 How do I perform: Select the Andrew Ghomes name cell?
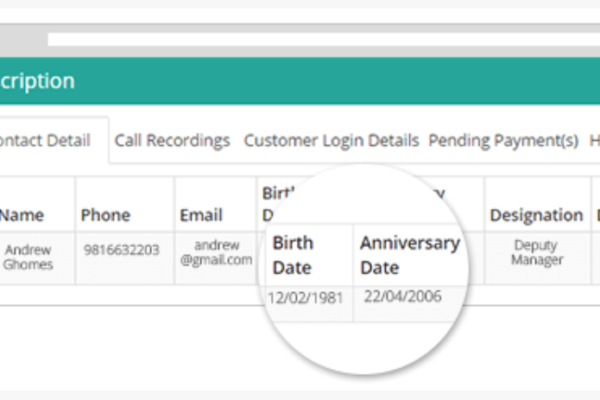point(28,257)
